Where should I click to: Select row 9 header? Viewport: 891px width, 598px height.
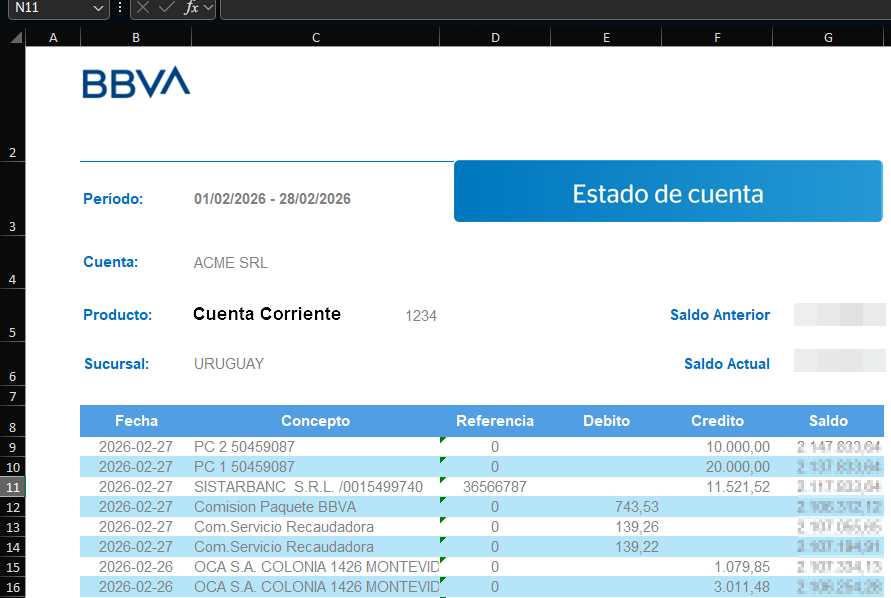pyautogui.click(x=13, y=447)
